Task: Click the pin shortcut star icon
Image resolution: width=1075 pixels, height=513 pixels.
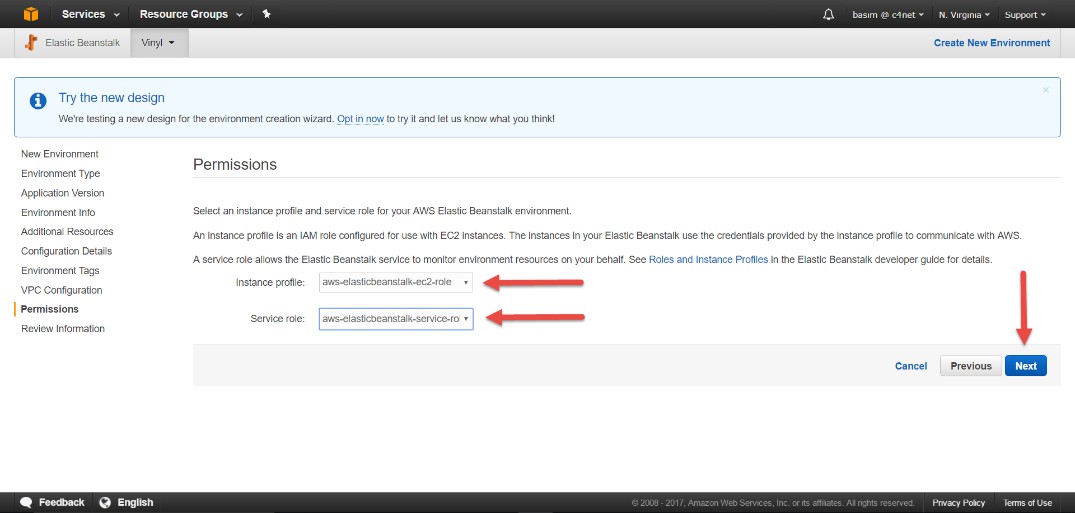Action: pos(266,14)
